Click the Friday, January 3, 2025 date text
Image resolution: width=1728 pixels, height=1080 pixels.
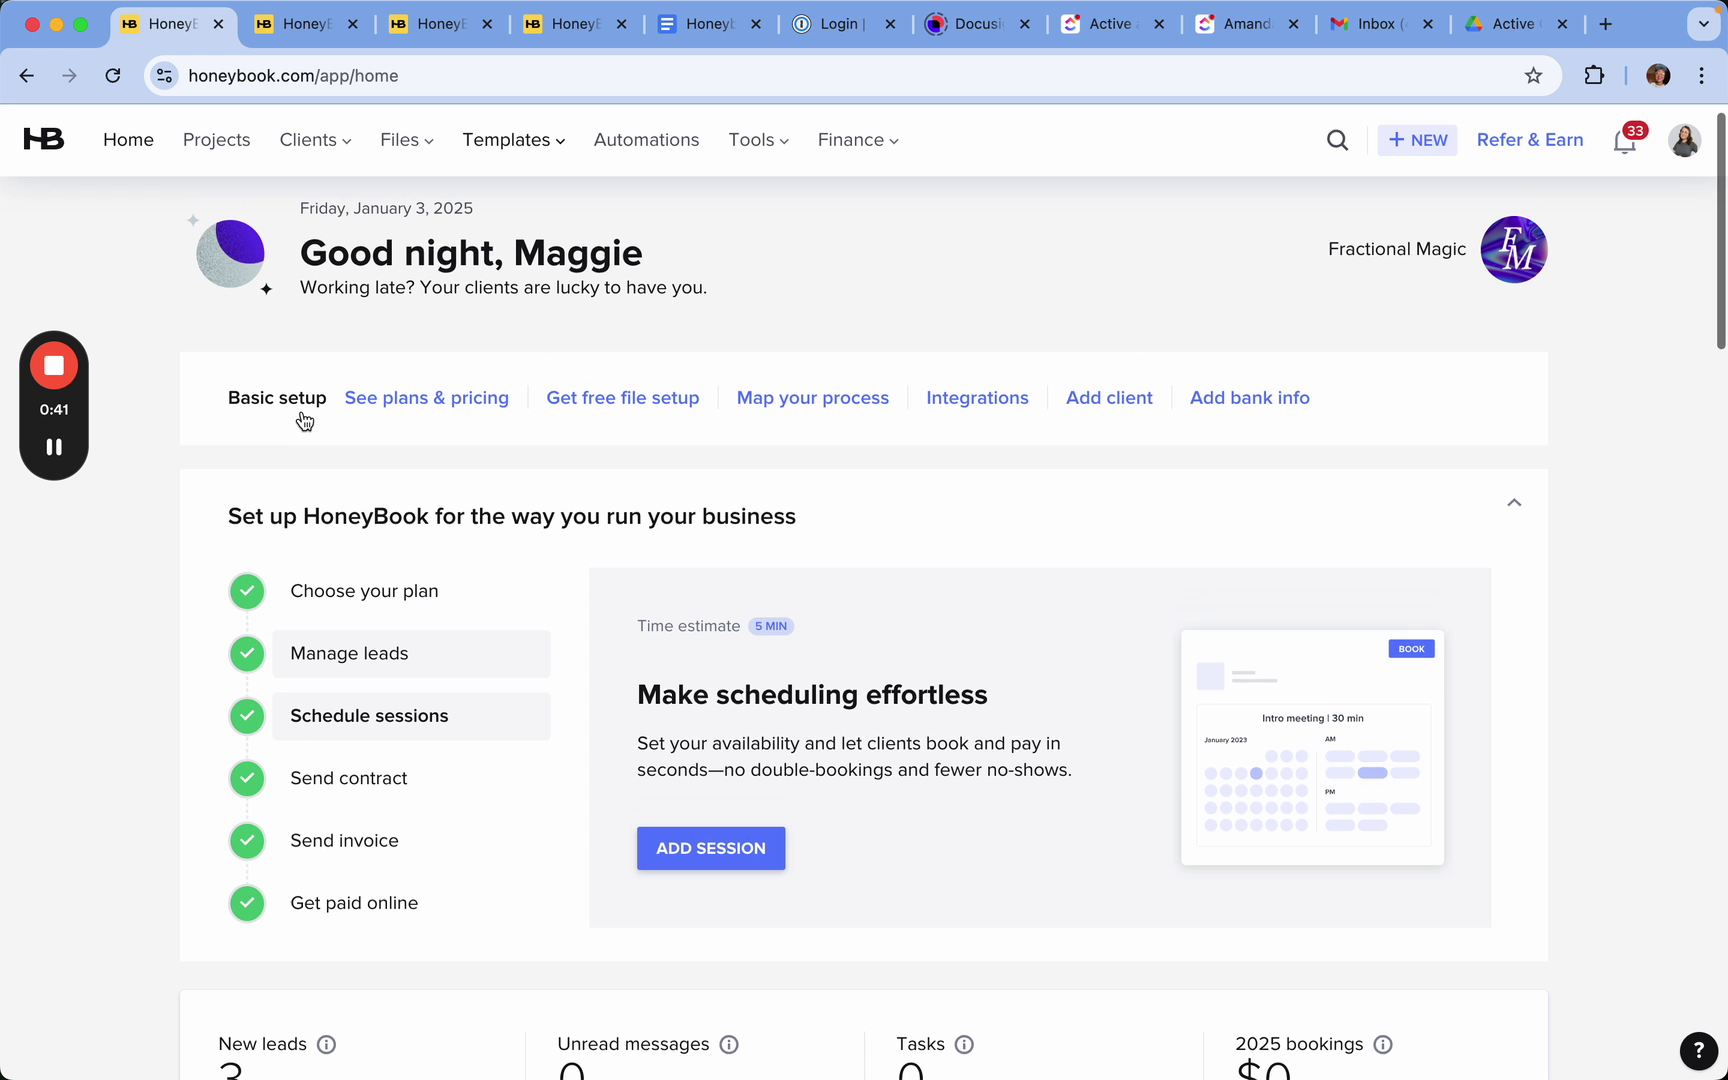click(x=386, y=208)
